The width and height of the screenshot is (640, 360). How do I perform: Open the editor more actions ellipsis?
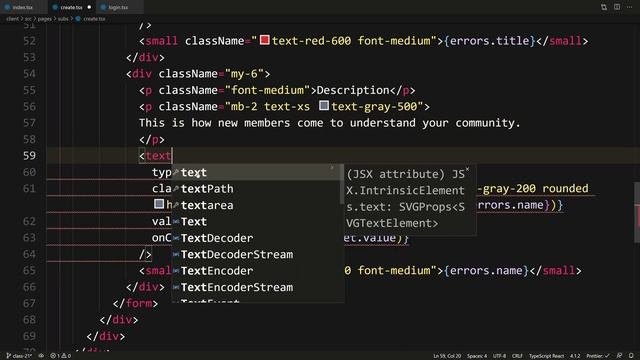coord(629,7)
